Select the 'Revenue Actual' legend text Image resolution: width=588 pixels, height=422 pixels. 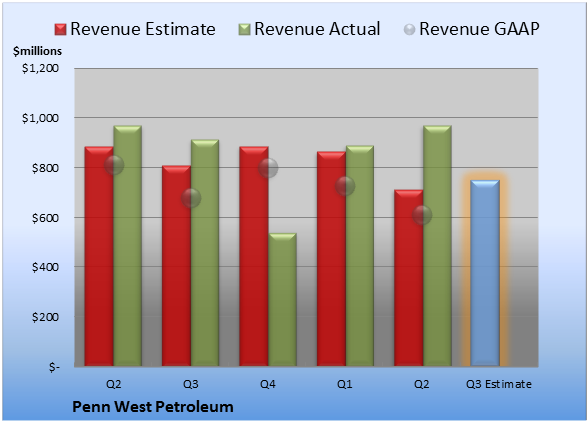click(x=317, y=29)
